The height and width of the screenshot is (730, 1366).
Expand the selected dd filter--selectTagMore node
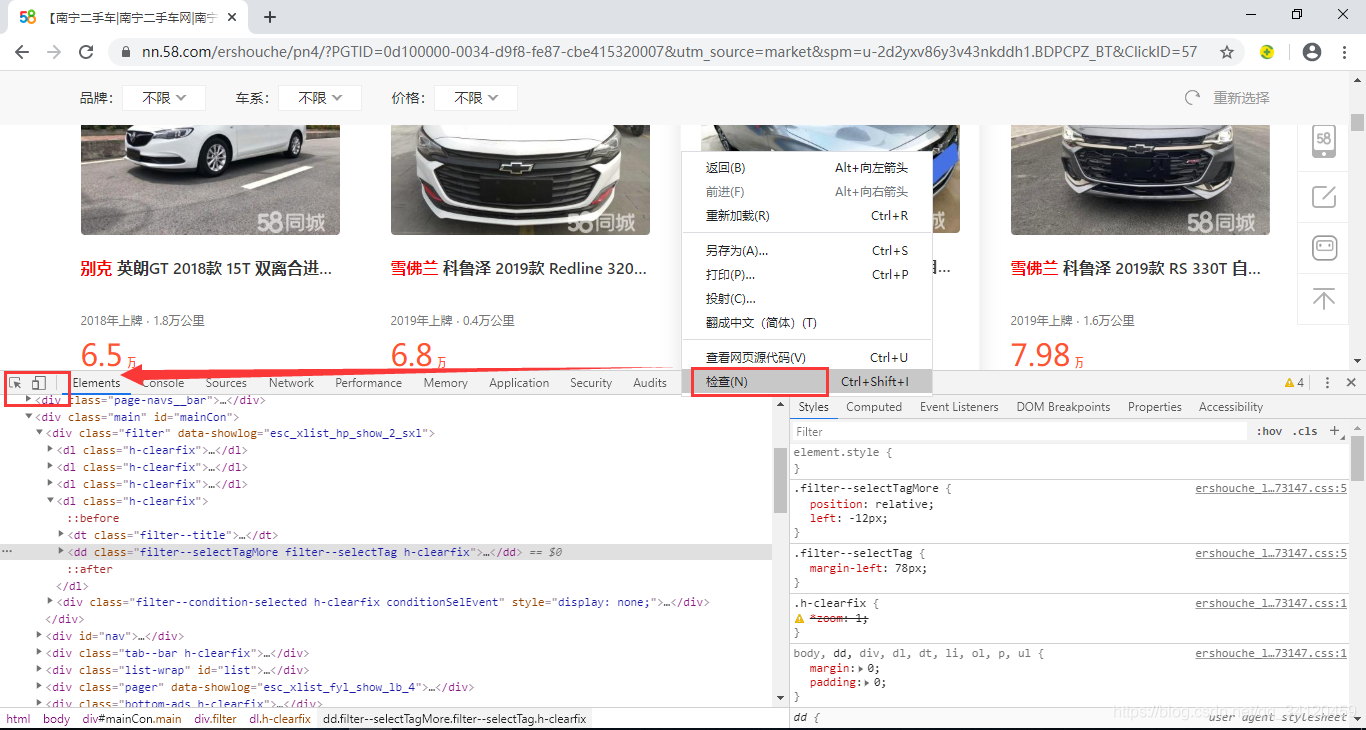coord(62,552)
